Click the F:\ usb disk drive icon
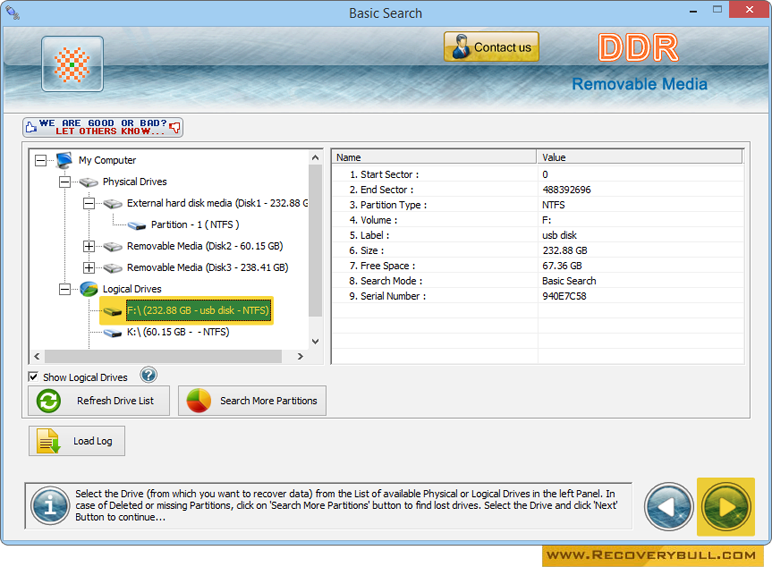 click(x=113, y=311)
